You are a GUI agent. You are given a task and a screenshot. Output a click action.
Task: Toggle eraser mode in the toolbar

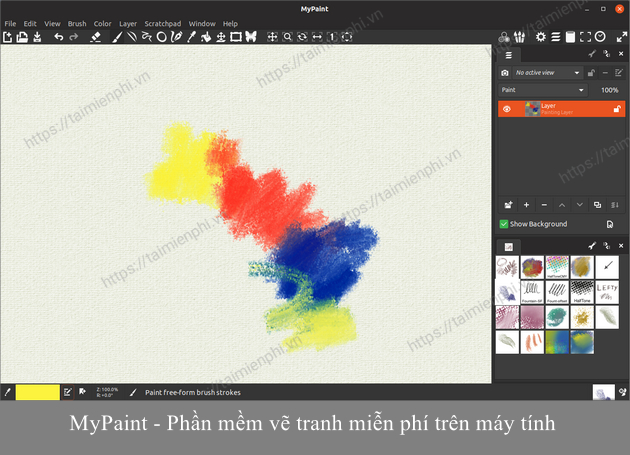[x=96, y=37]
